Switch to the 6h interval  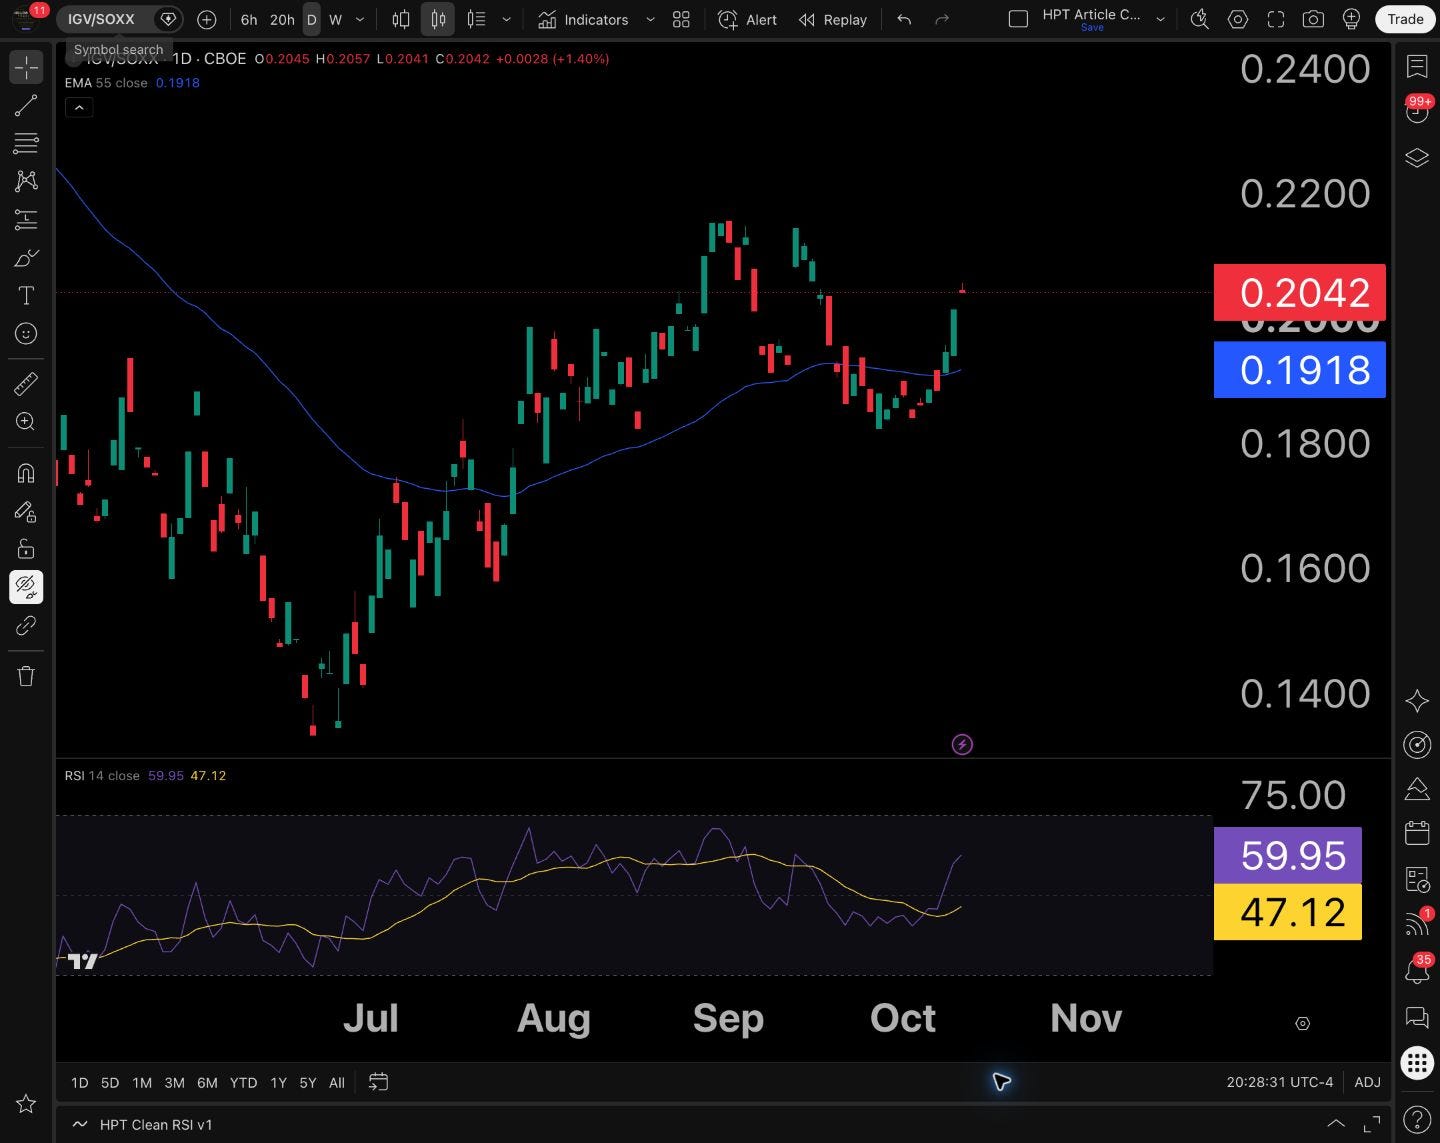click(249, 19)
